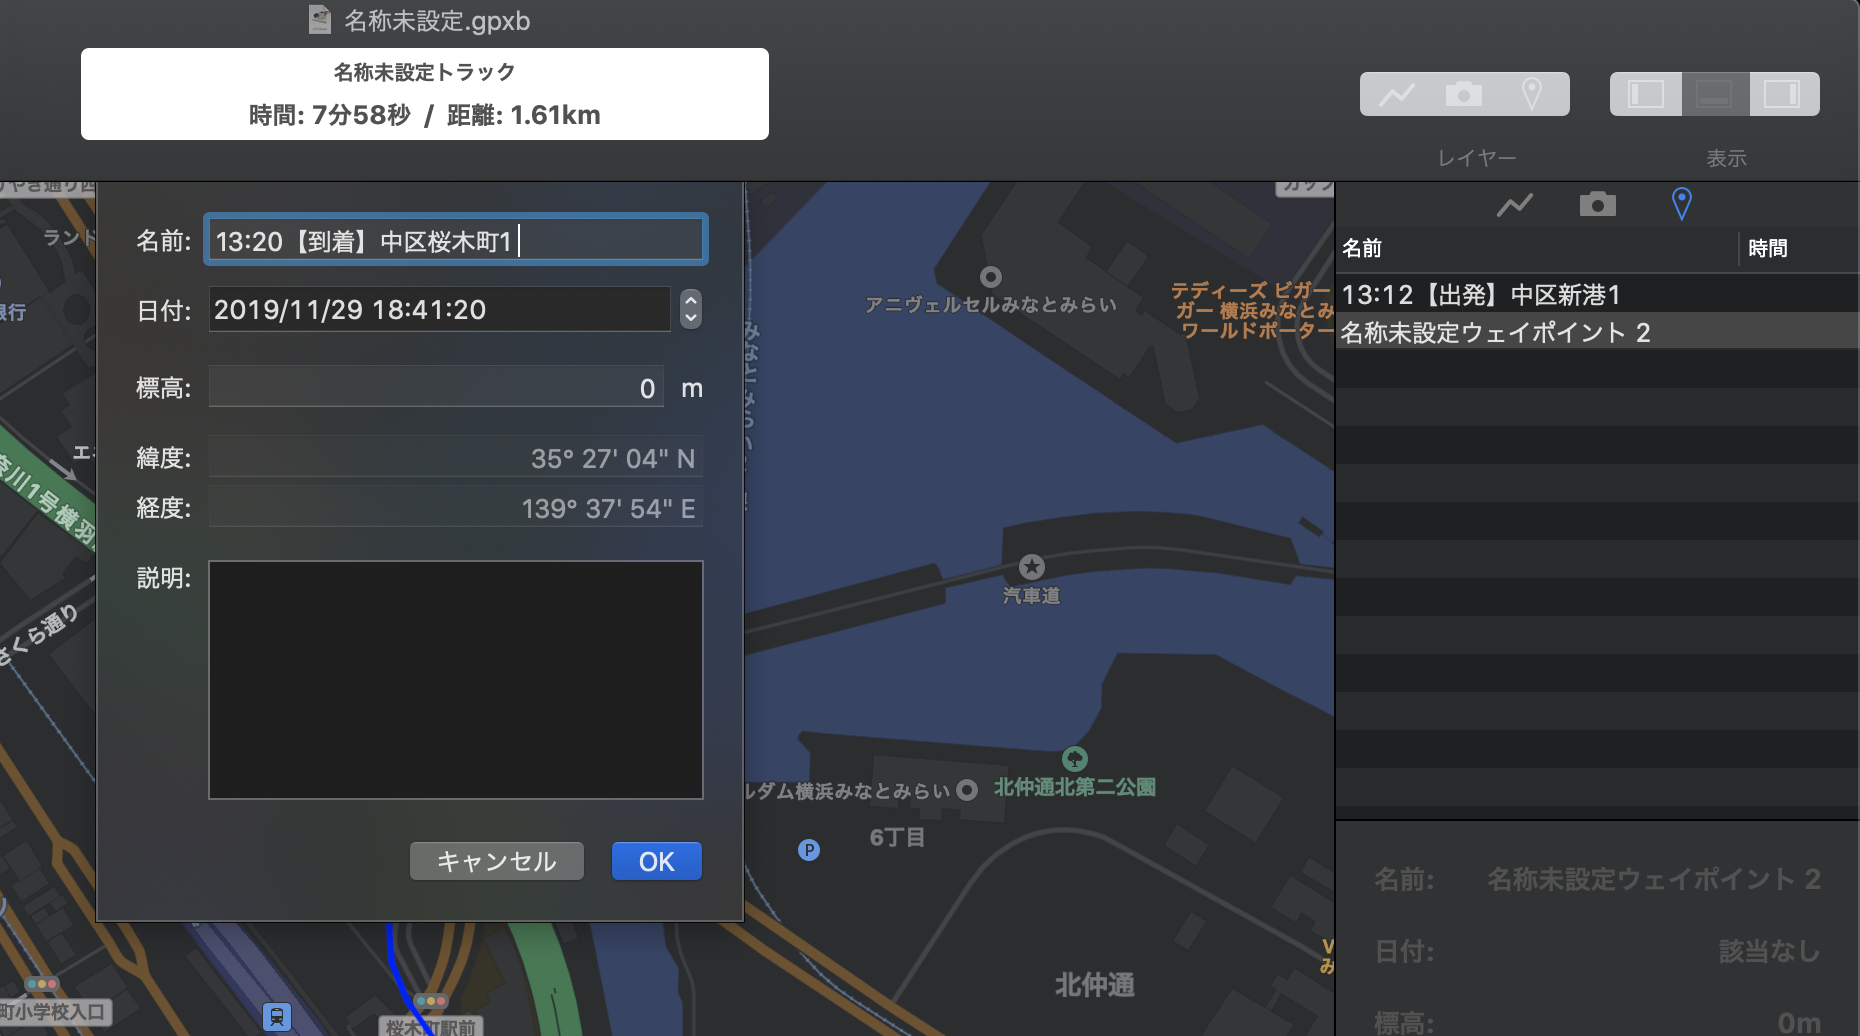Sort the waypoint list by 時間 column

(1799, 248)
